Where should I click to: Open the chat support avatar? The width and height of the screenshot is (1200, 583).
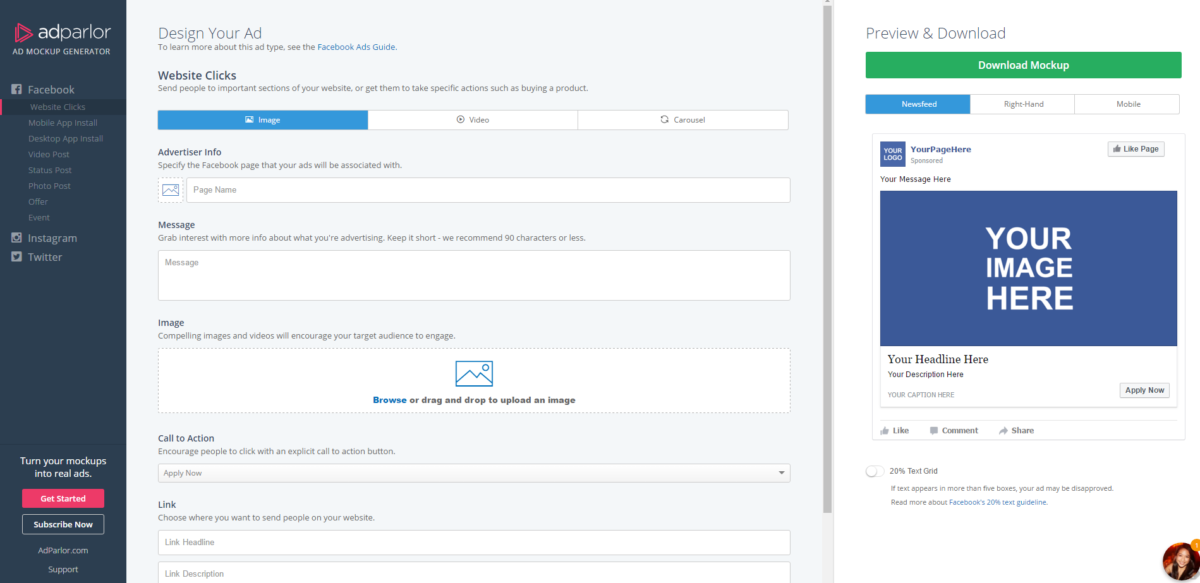point(1181,563)
